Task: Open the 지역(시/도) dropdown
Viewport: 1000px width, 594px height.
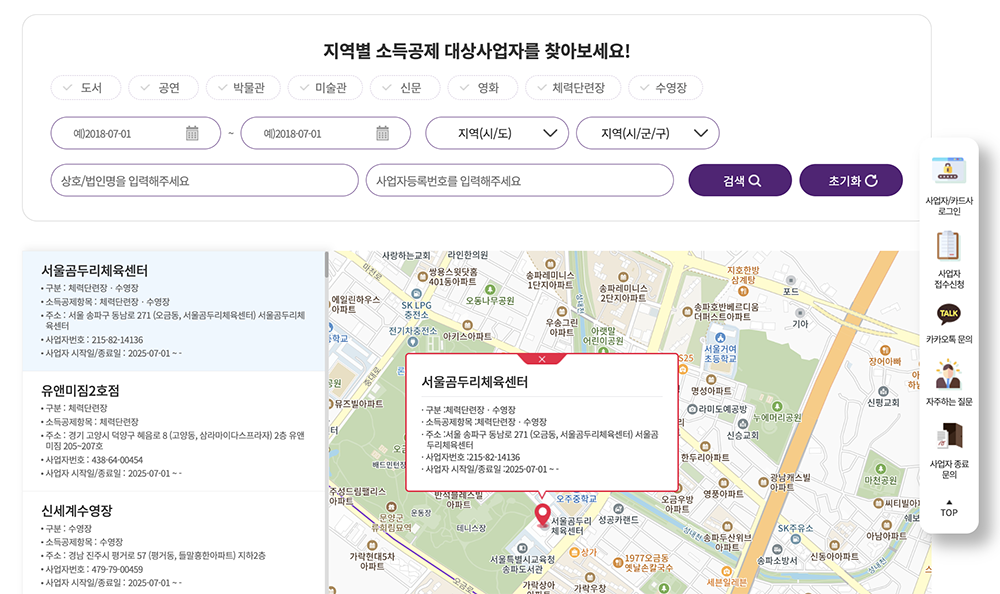Action: [497, 133]
